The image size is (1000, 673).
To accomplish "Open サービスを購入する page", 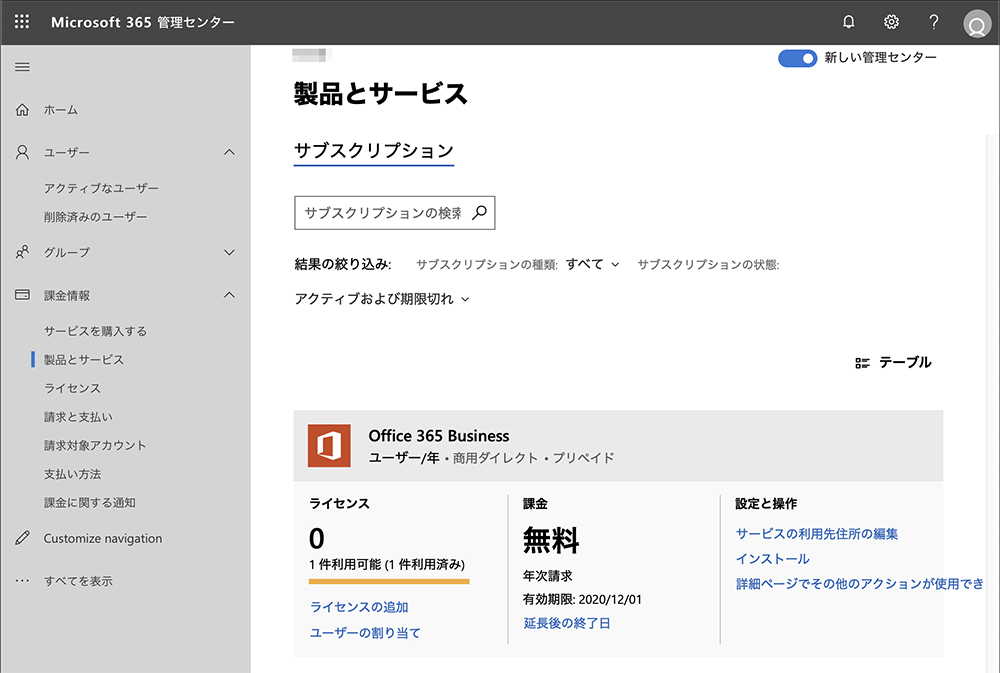I will click(x=95, y=331).
